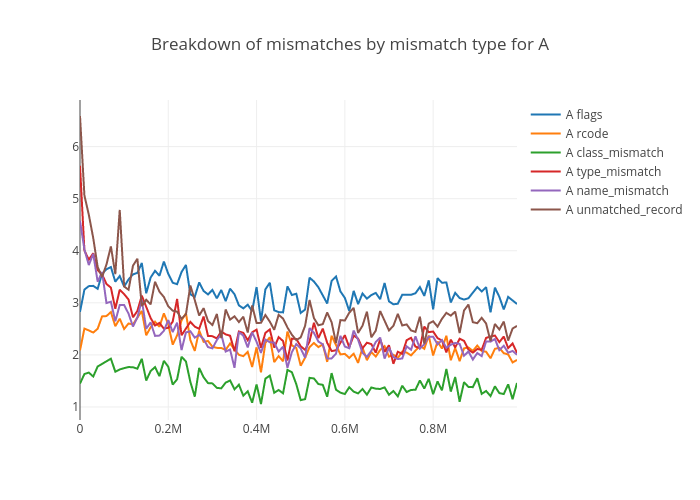Click the chart title text
Image resolution: width=700 pixels, height=500 pixels.
(350, 45)
